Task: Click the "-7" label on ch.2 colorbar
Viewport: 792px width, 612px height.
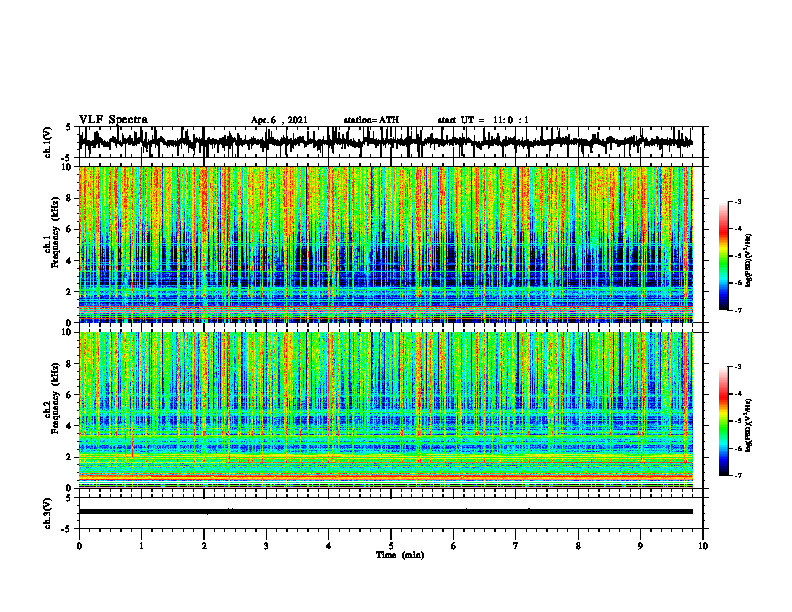Action: click(738, 476)
